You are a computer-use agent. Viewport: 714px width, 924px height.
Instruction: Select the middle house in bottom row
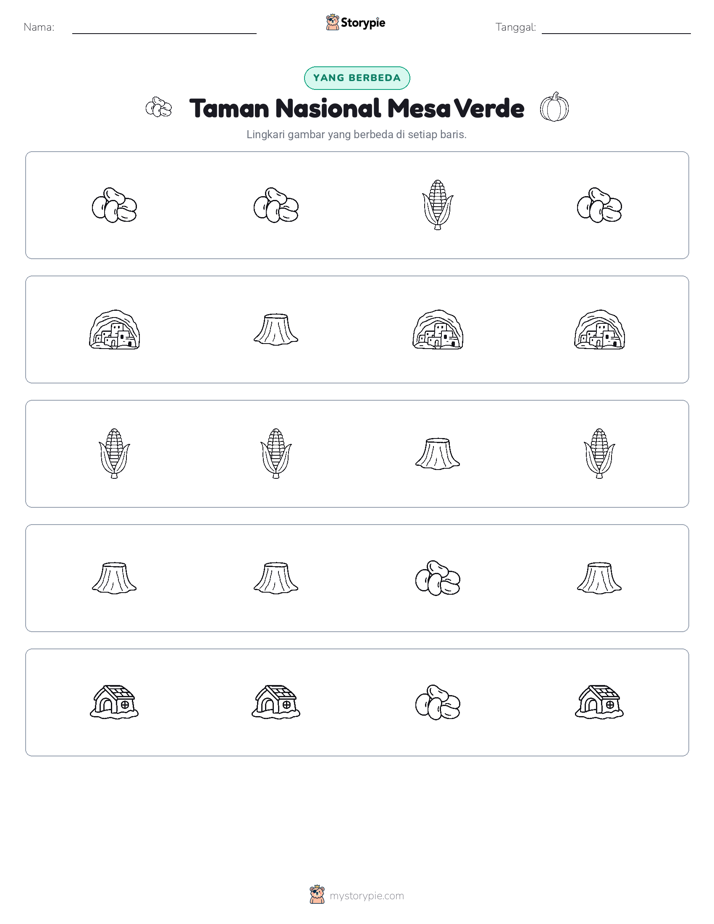[276, 702]
